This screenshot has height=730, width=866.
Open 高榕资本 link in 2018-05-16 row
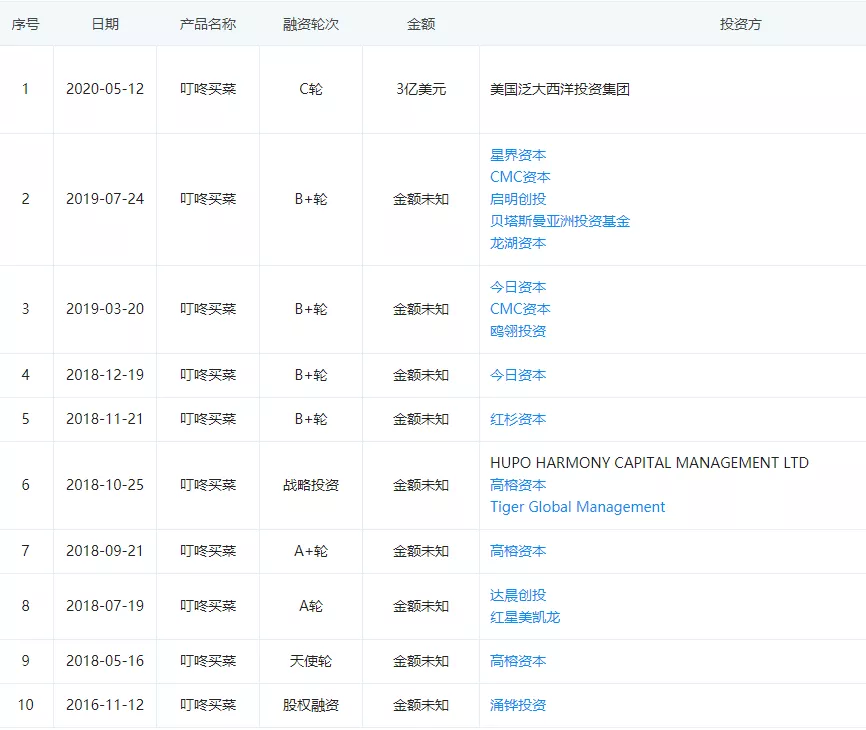click(x=518, y=661)
